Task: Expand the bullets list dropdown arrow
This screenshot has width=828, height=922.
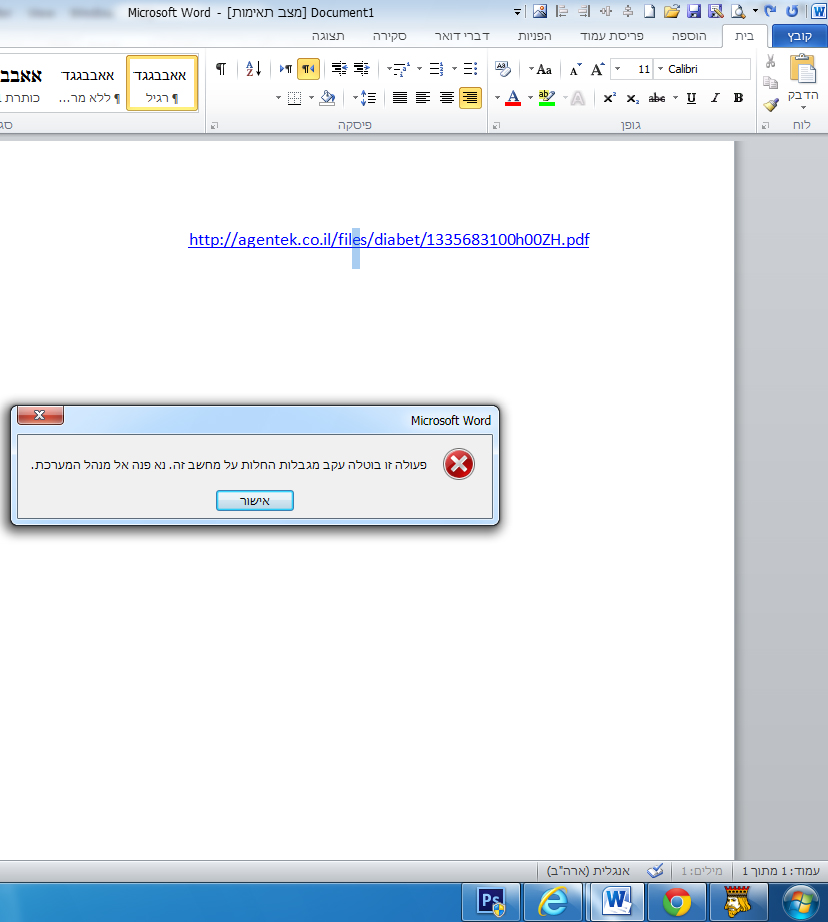Action: pyautogui.click(x=455, y=69)
